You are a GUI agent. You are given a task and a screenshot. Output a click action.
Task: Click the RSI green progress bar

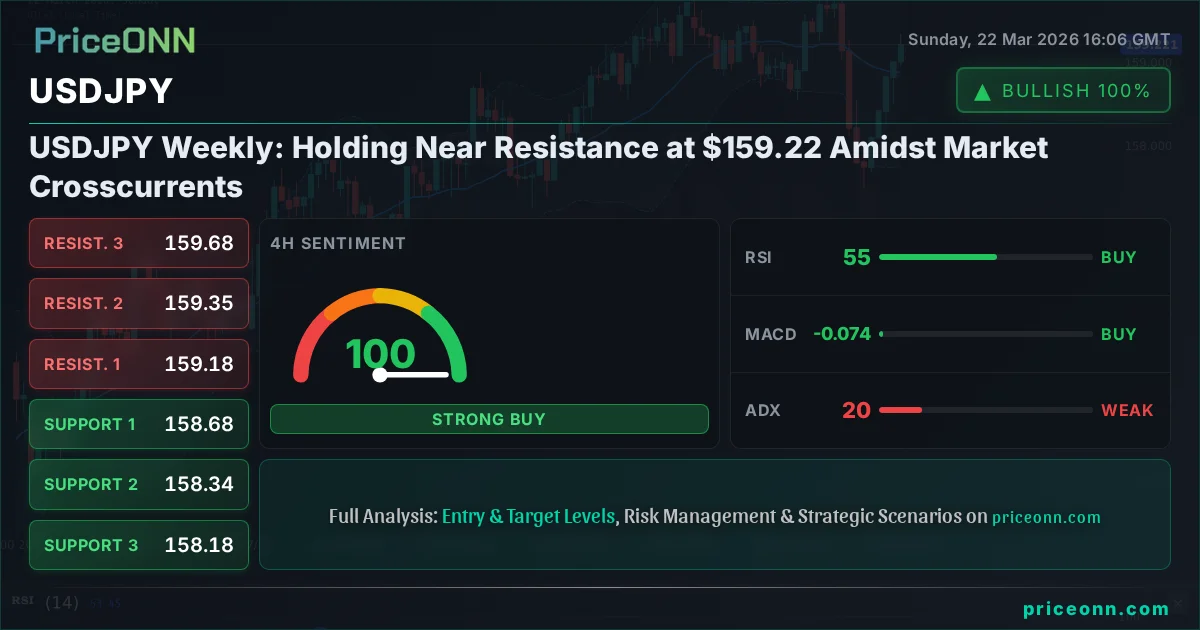938,257
